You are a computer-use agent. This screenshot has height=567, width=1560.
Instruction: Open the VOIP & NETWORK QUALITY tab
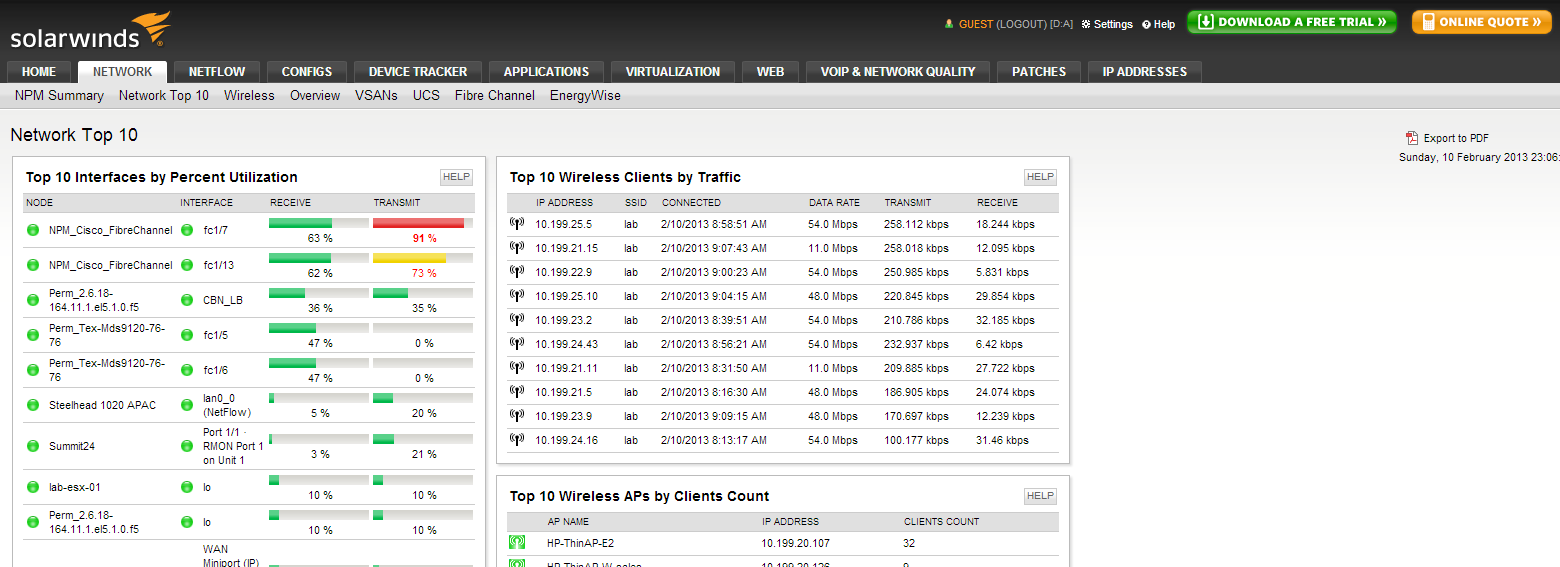pos(898,72)
